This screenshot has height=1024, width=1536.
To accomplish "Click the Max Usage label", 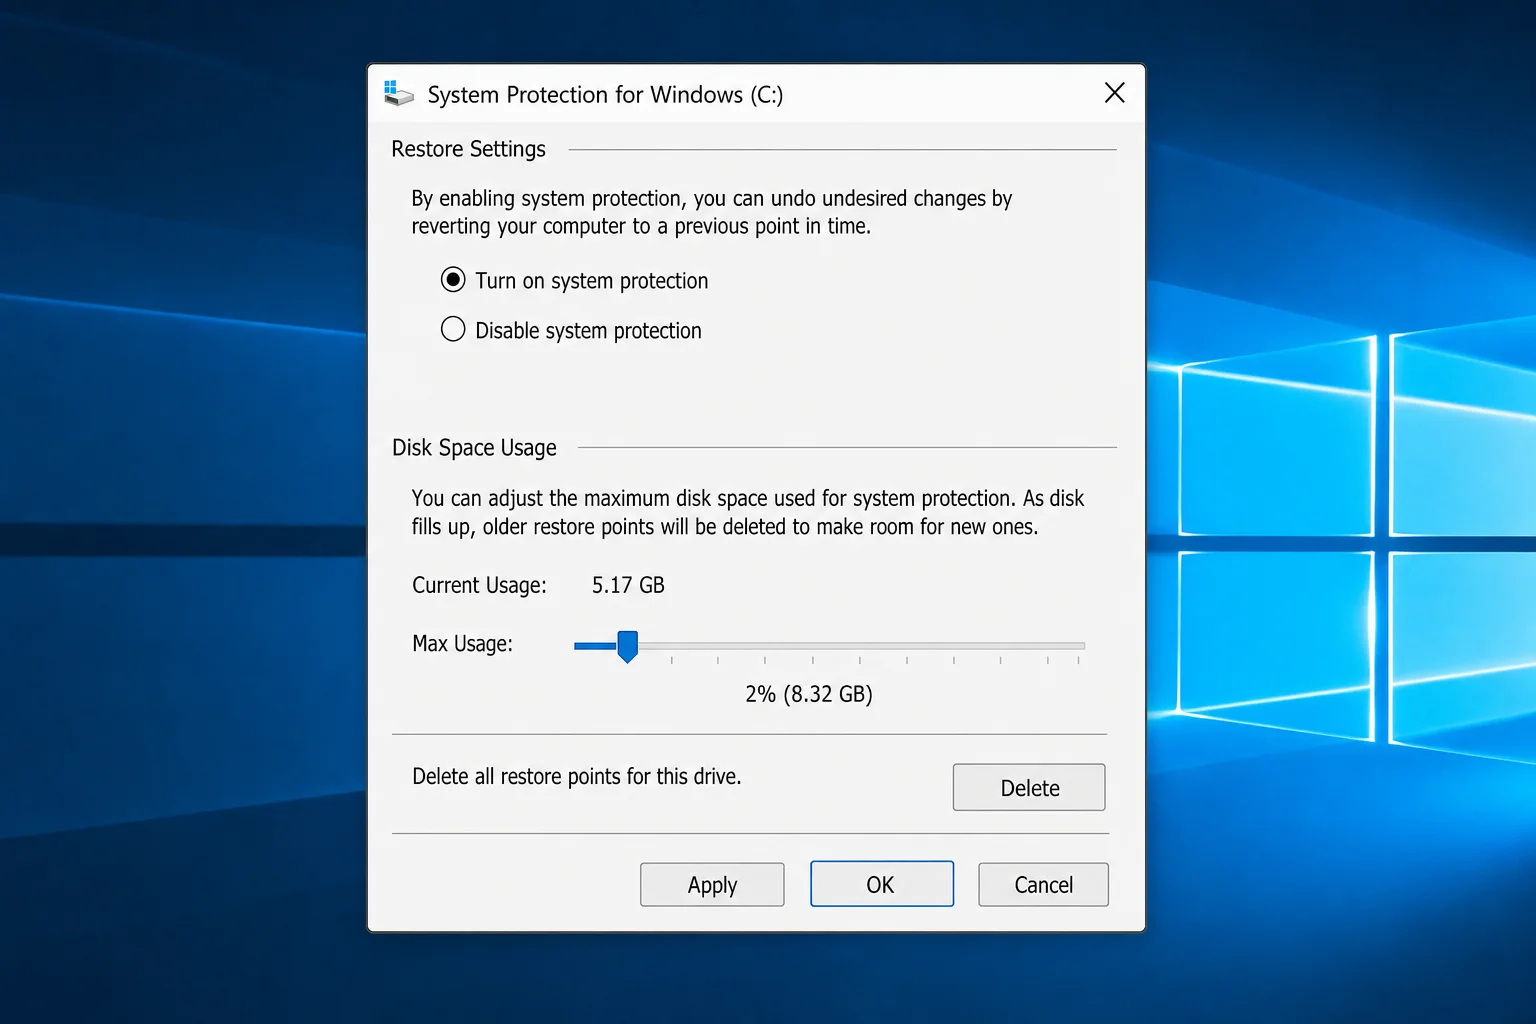I will pyautogui.click(x=462, y=644).
